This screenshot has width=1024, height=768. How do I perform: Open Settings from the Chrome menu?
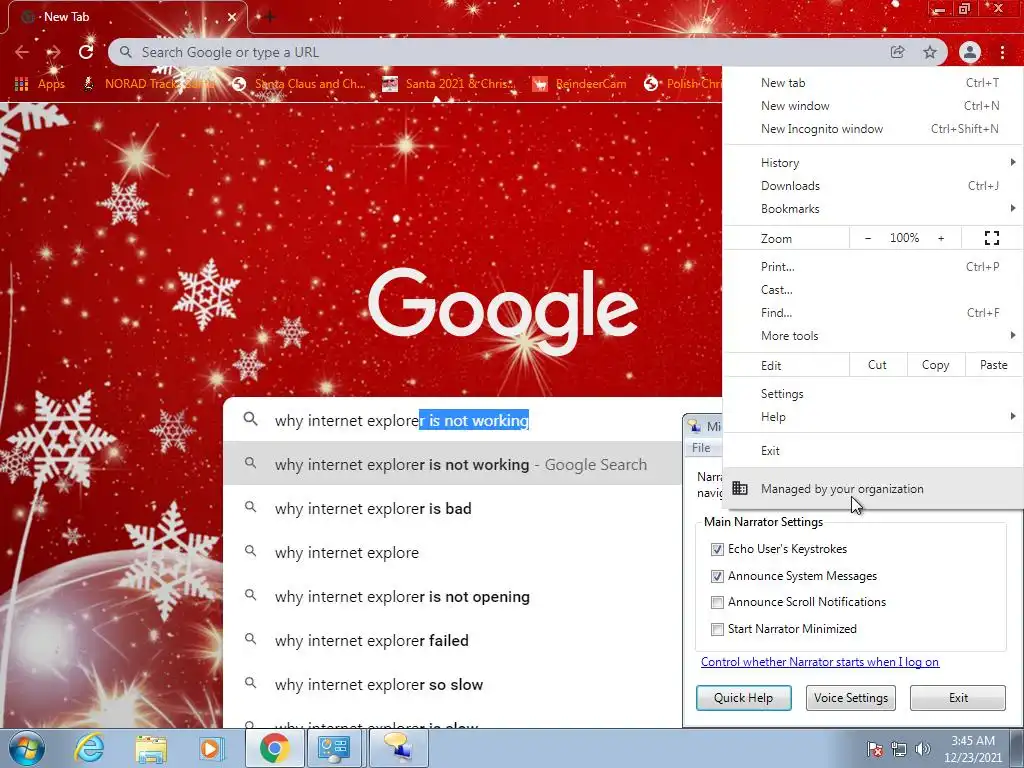click(873, 394)
